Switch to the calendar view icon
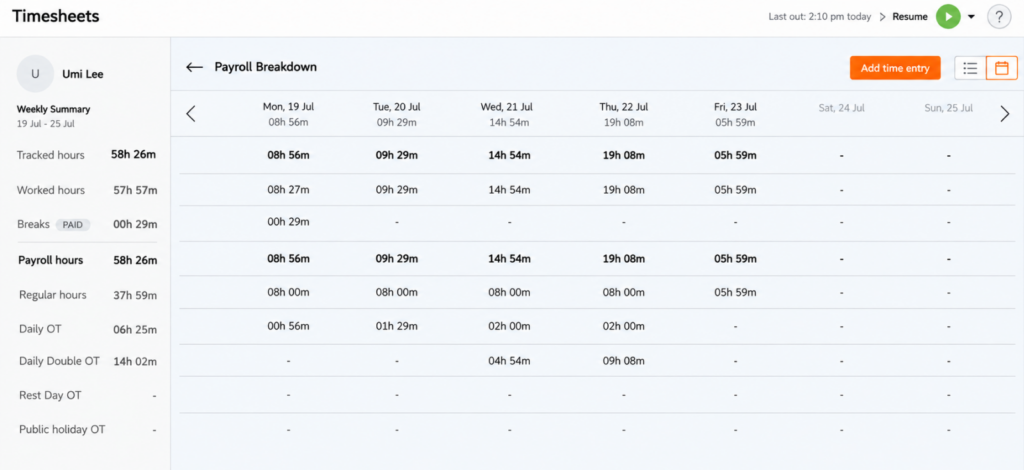The height and width of the screenshot is (470, 1024). (x=1002, y=68)
